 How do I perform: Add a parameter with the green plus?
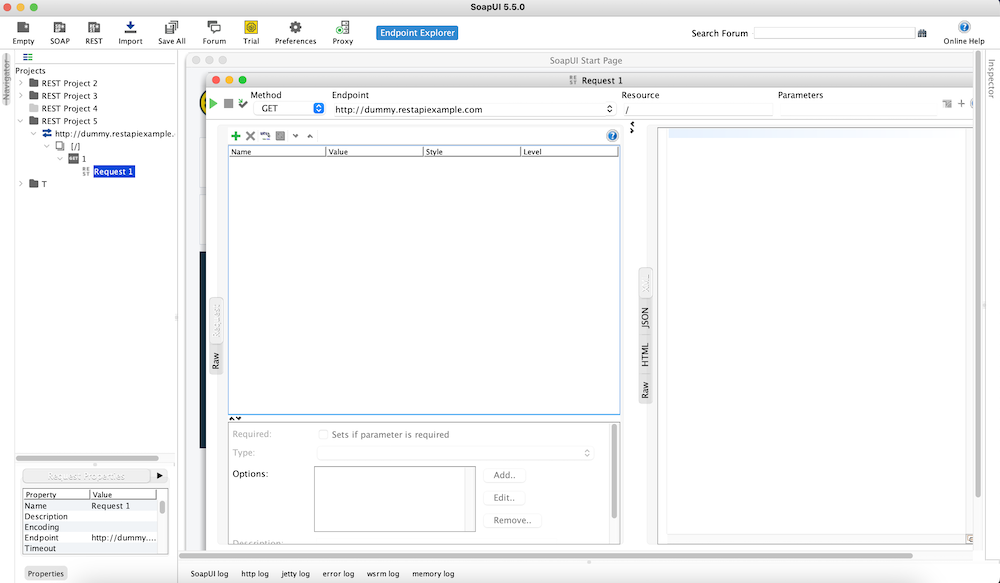(235, 136)
